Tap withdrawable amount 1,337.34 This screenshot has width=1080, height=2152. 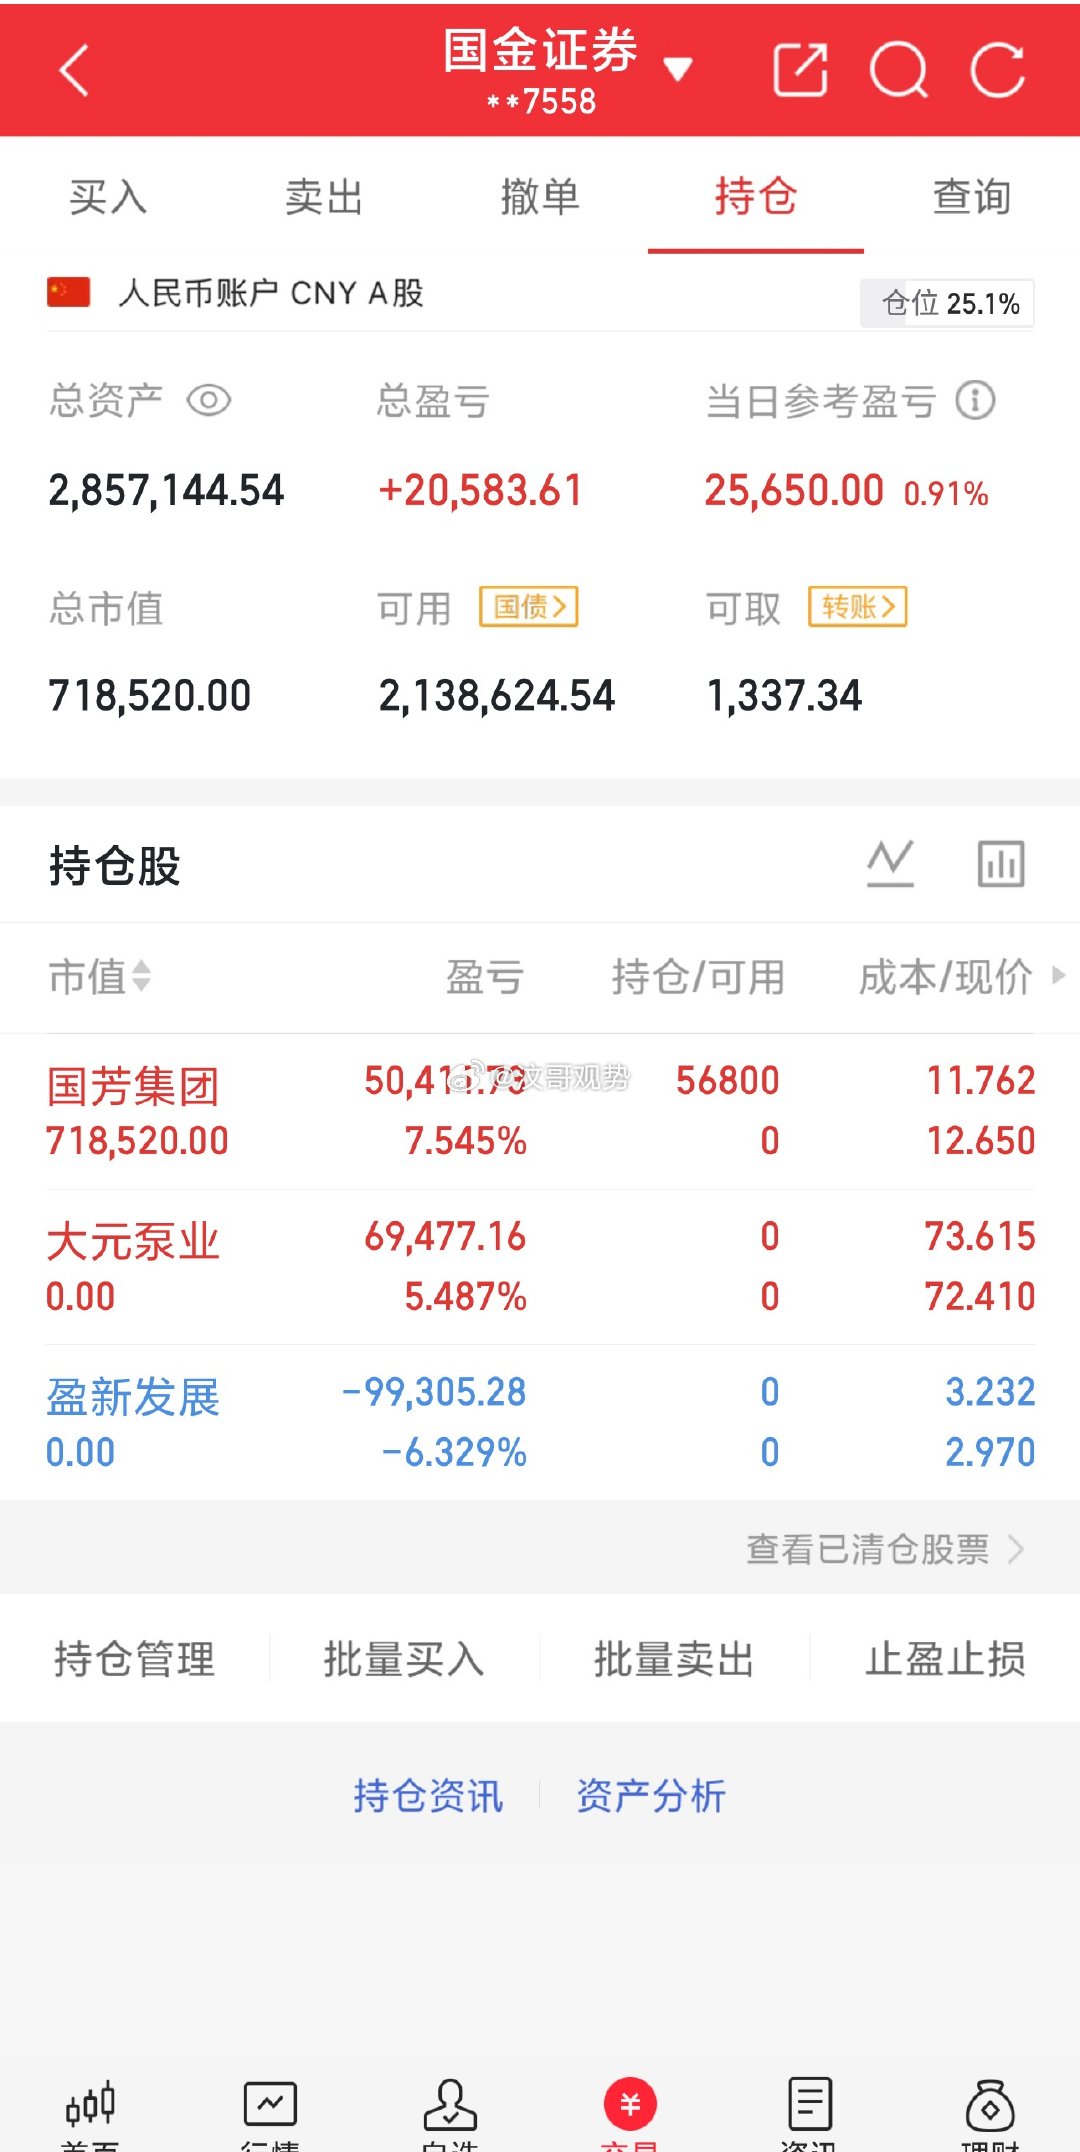click(784, 696)
